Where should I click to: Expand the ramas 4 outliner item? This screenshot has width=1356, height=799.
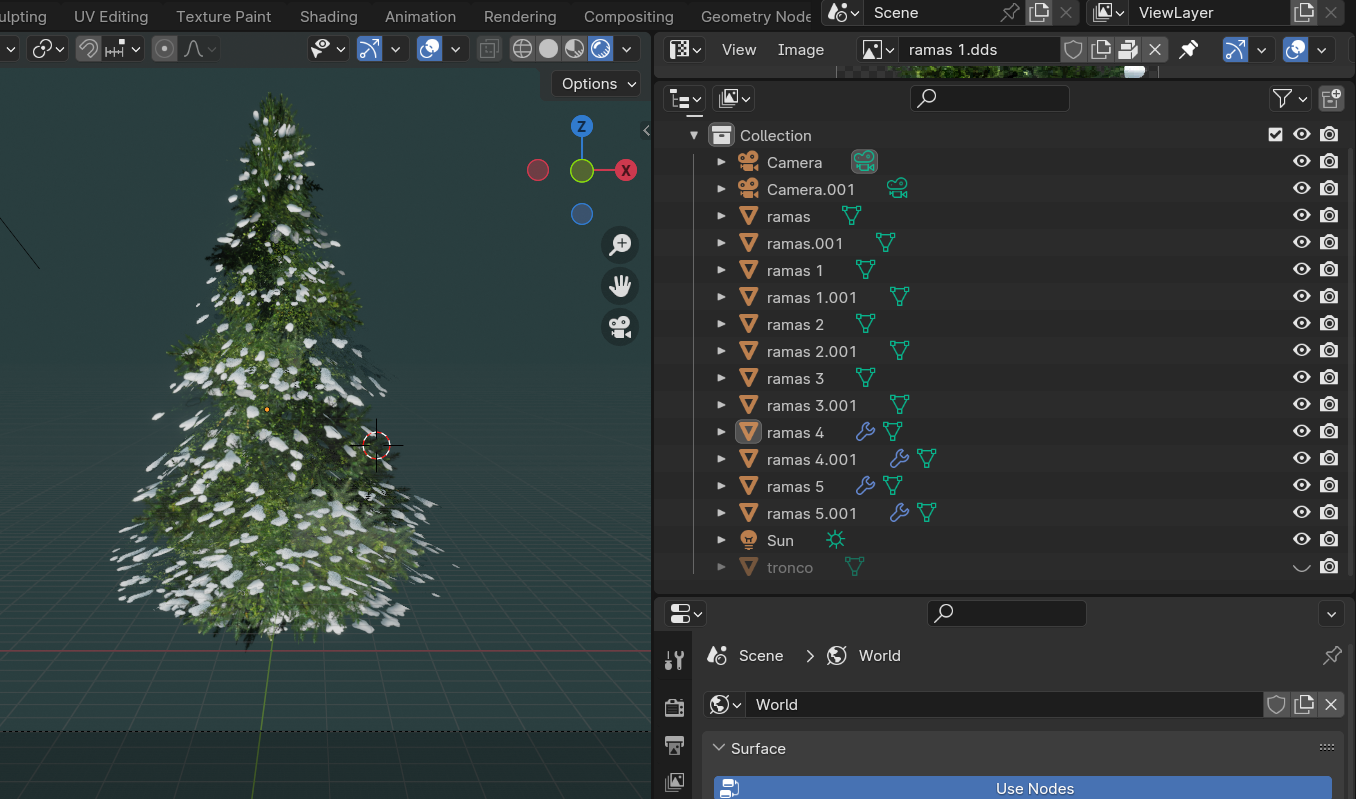tap(721, 432)
